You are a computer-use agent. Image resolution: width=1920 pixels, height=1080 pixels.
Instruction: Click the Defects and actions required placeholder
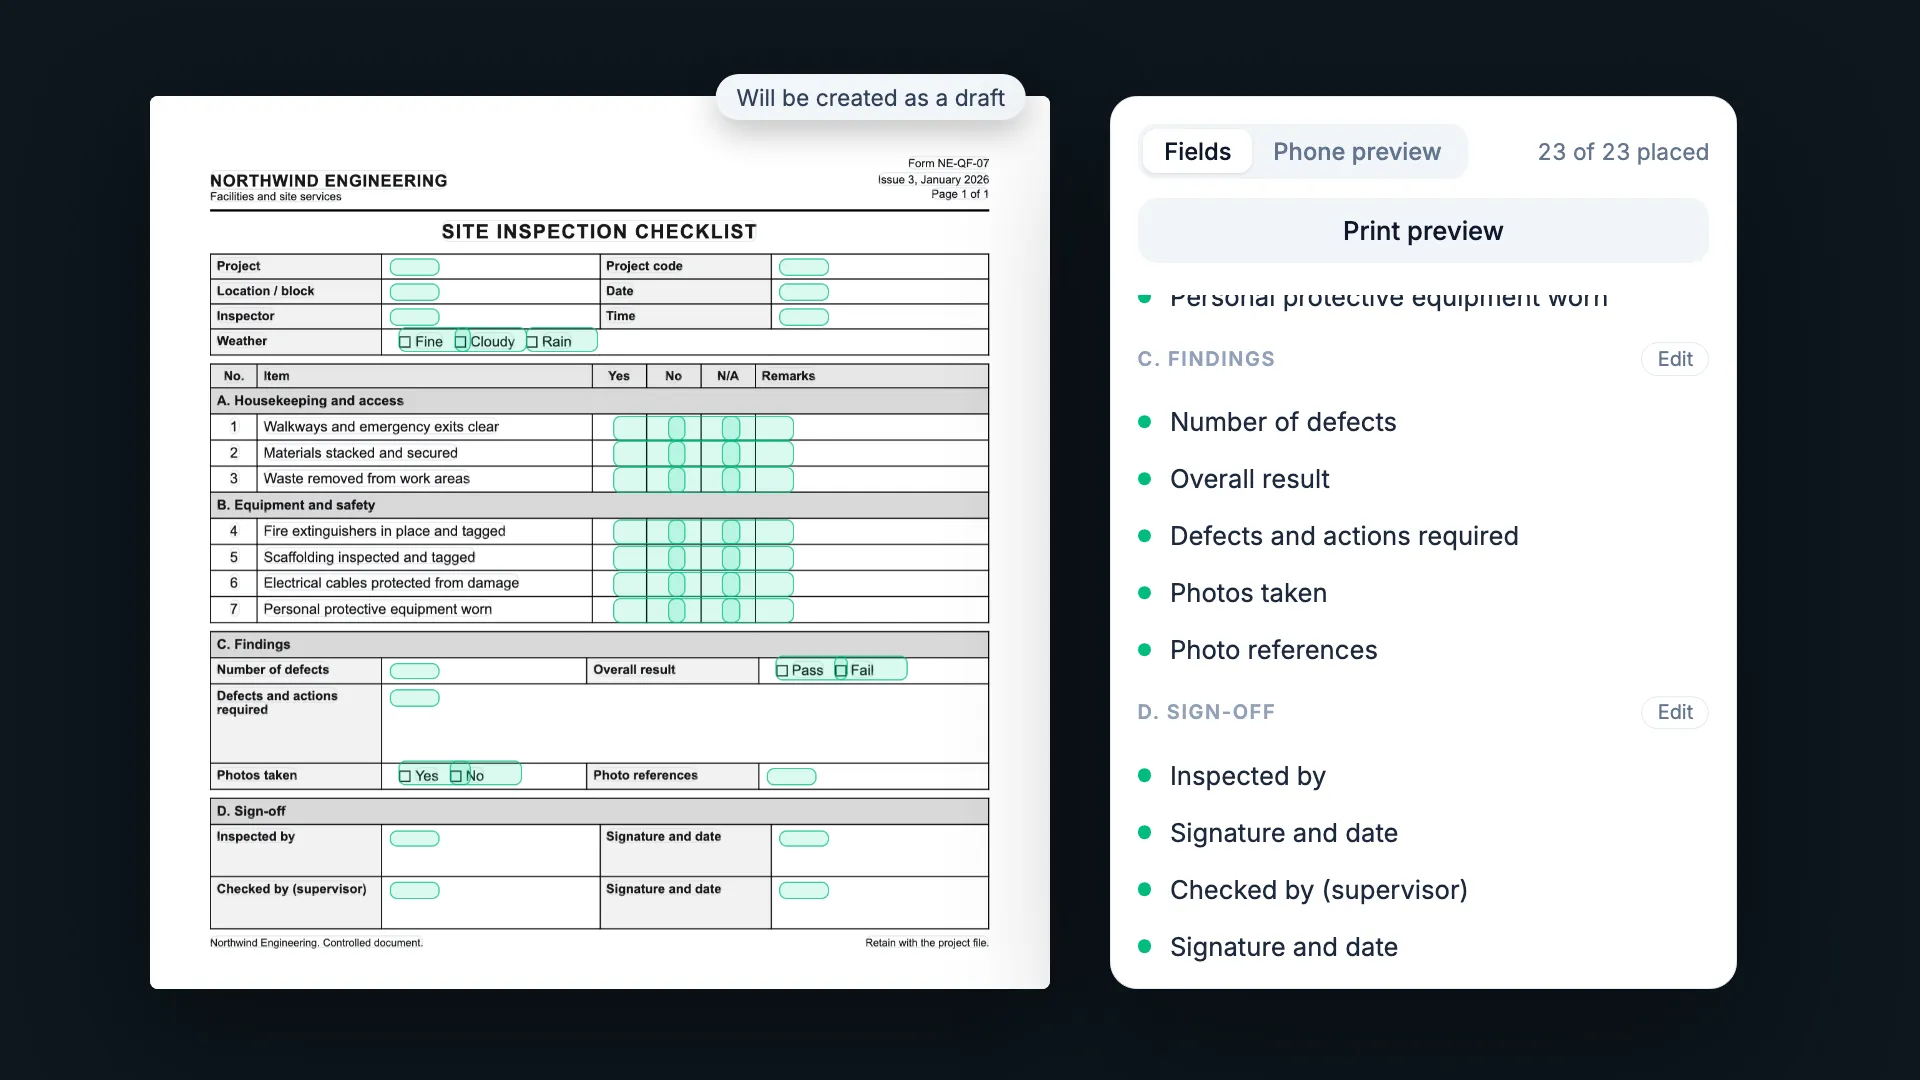tap(414, 698)
